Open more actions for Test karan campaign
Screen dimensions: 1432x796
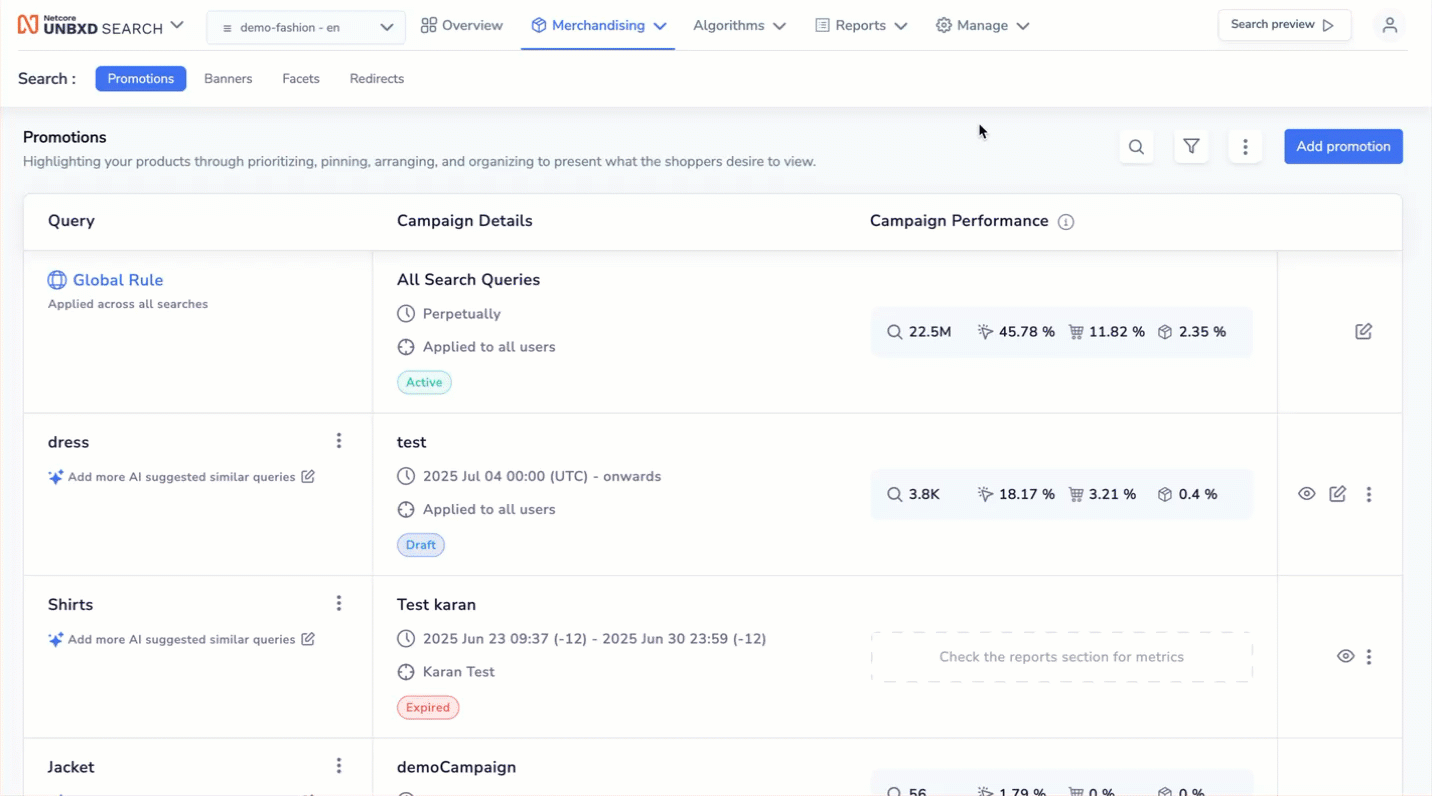point(1369,657)
